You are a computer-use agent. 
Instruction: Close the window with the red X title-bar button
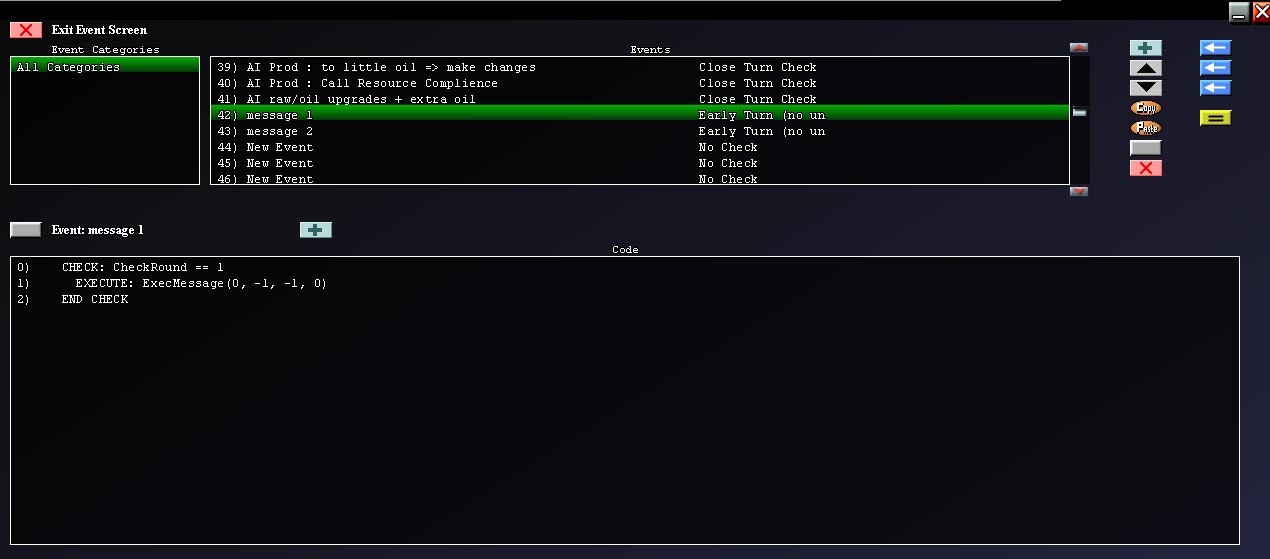coord(1261,11)
